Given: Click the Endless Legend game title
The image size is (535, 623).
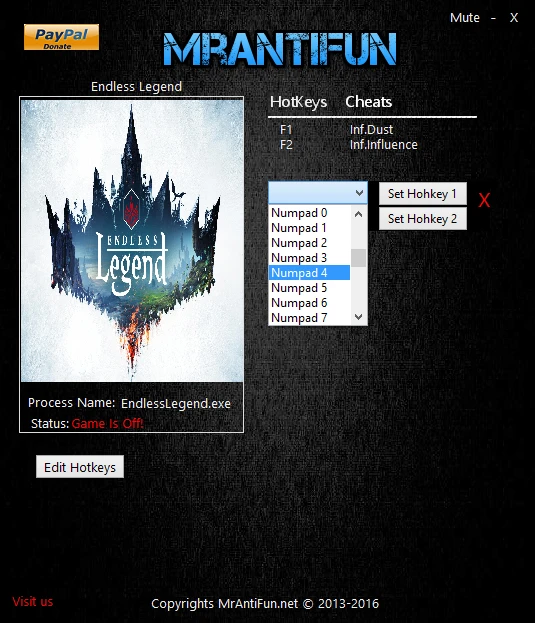Looking at the screenshot, I should coord(136,87).
